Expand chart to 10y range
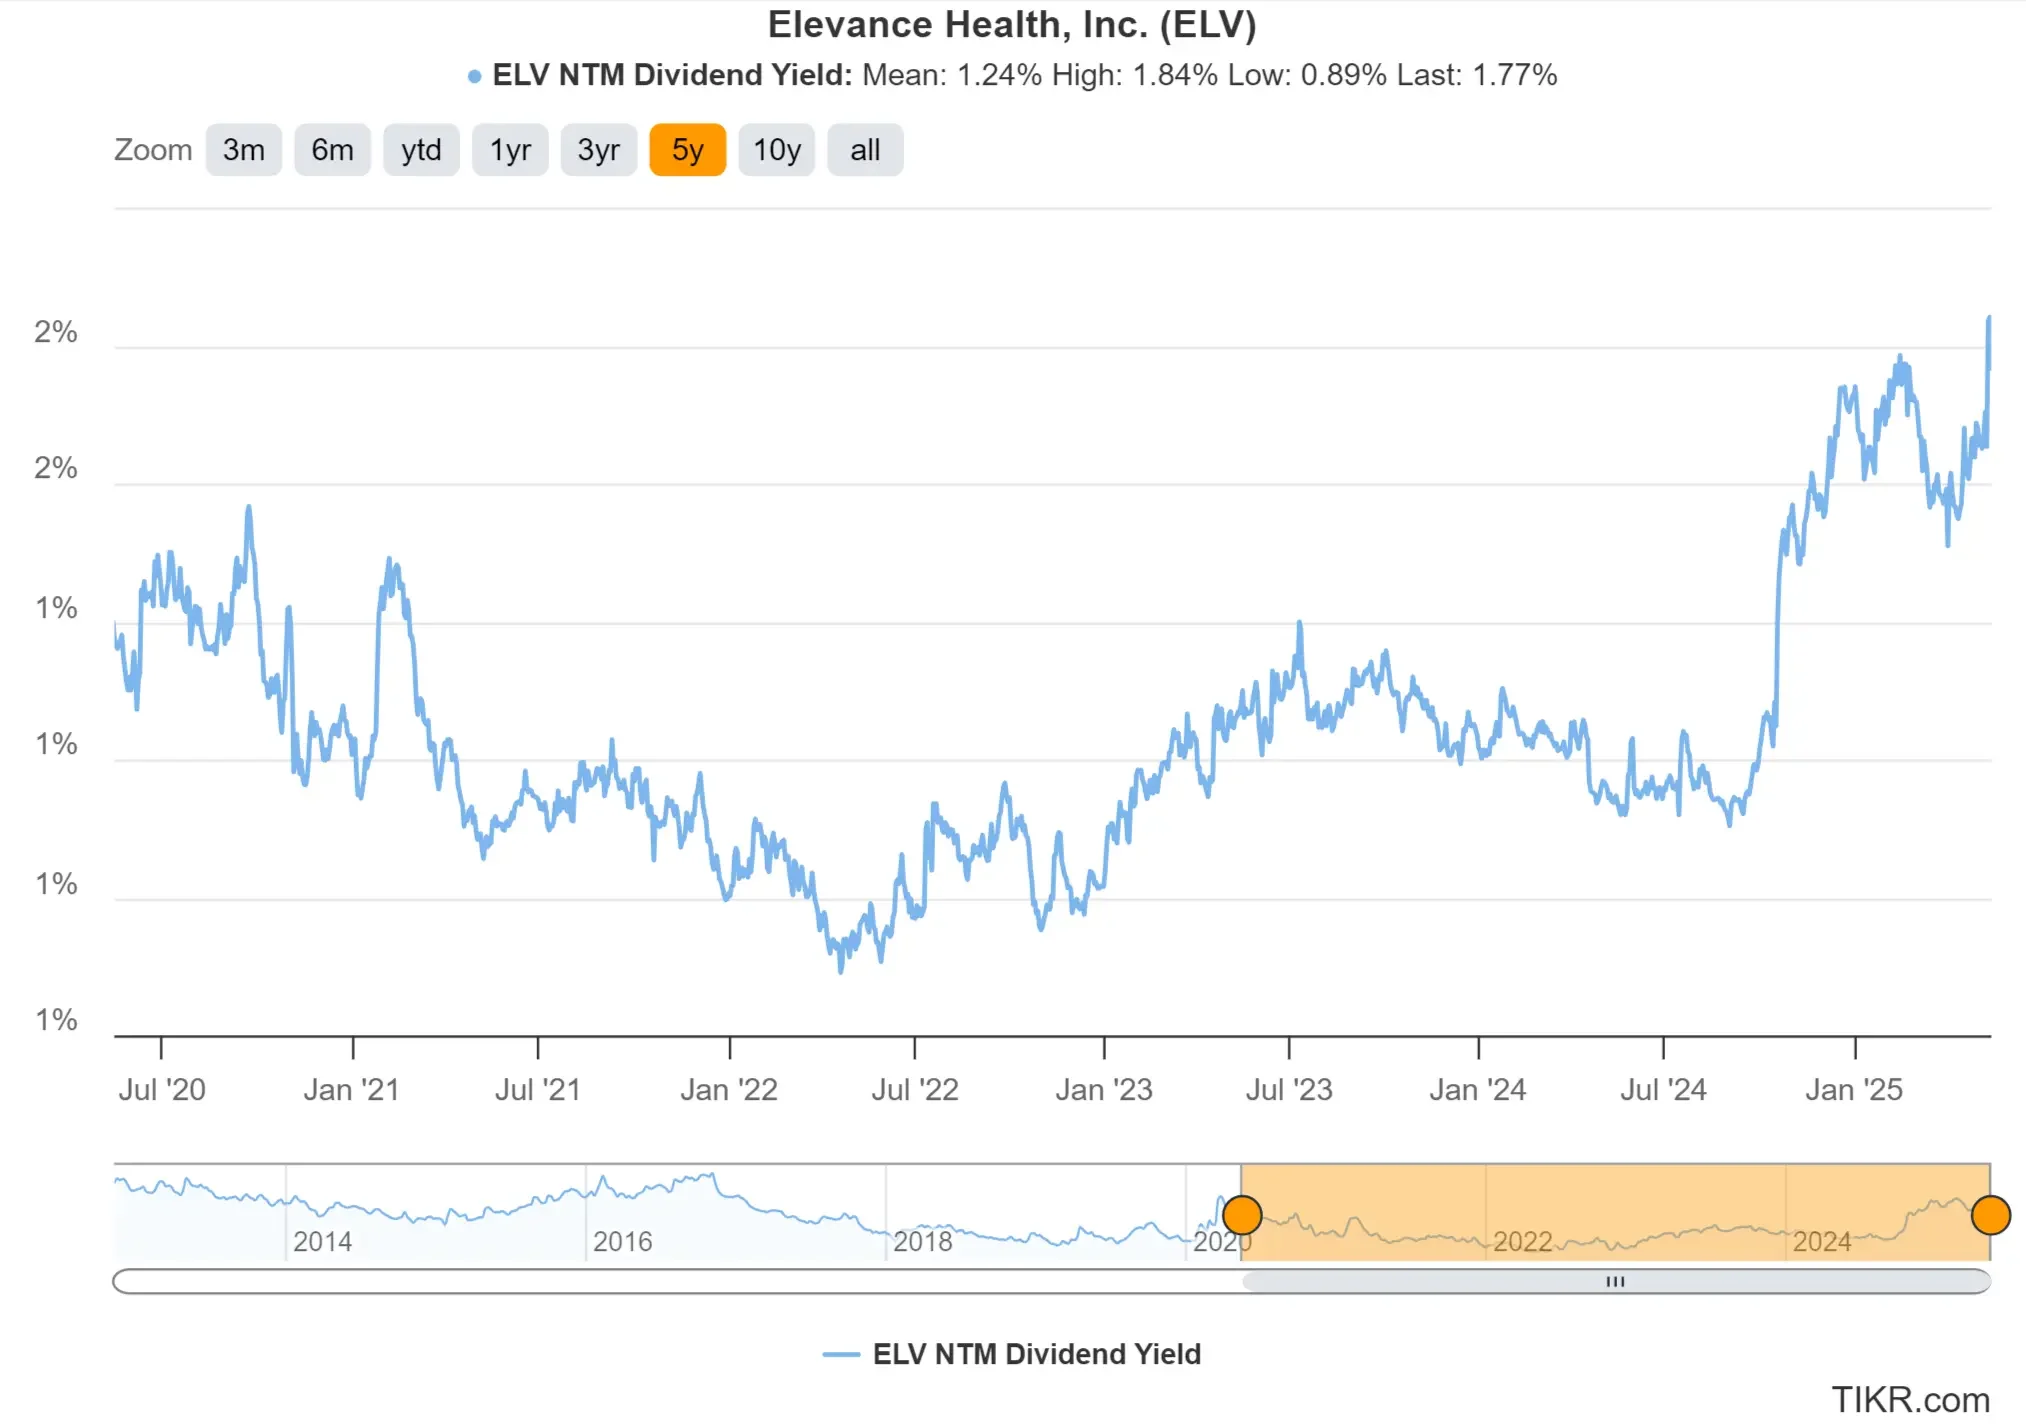Viewport: 2026px width, 1425px height. pos(776,150)
